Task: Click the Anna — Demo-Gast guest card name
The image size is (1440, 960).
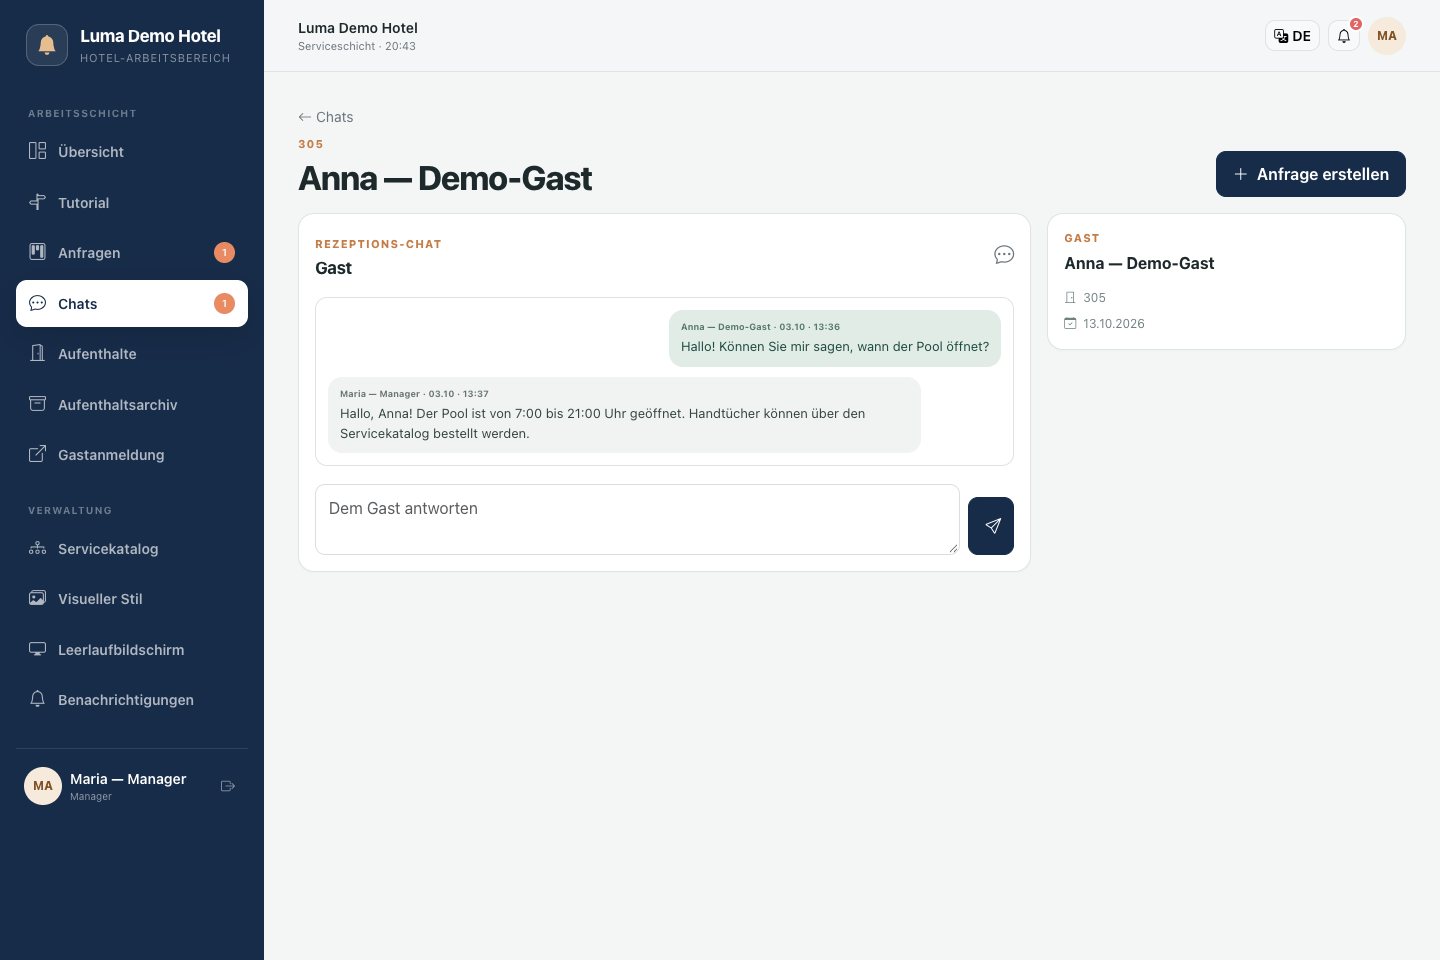Action: coord(1139,264)
